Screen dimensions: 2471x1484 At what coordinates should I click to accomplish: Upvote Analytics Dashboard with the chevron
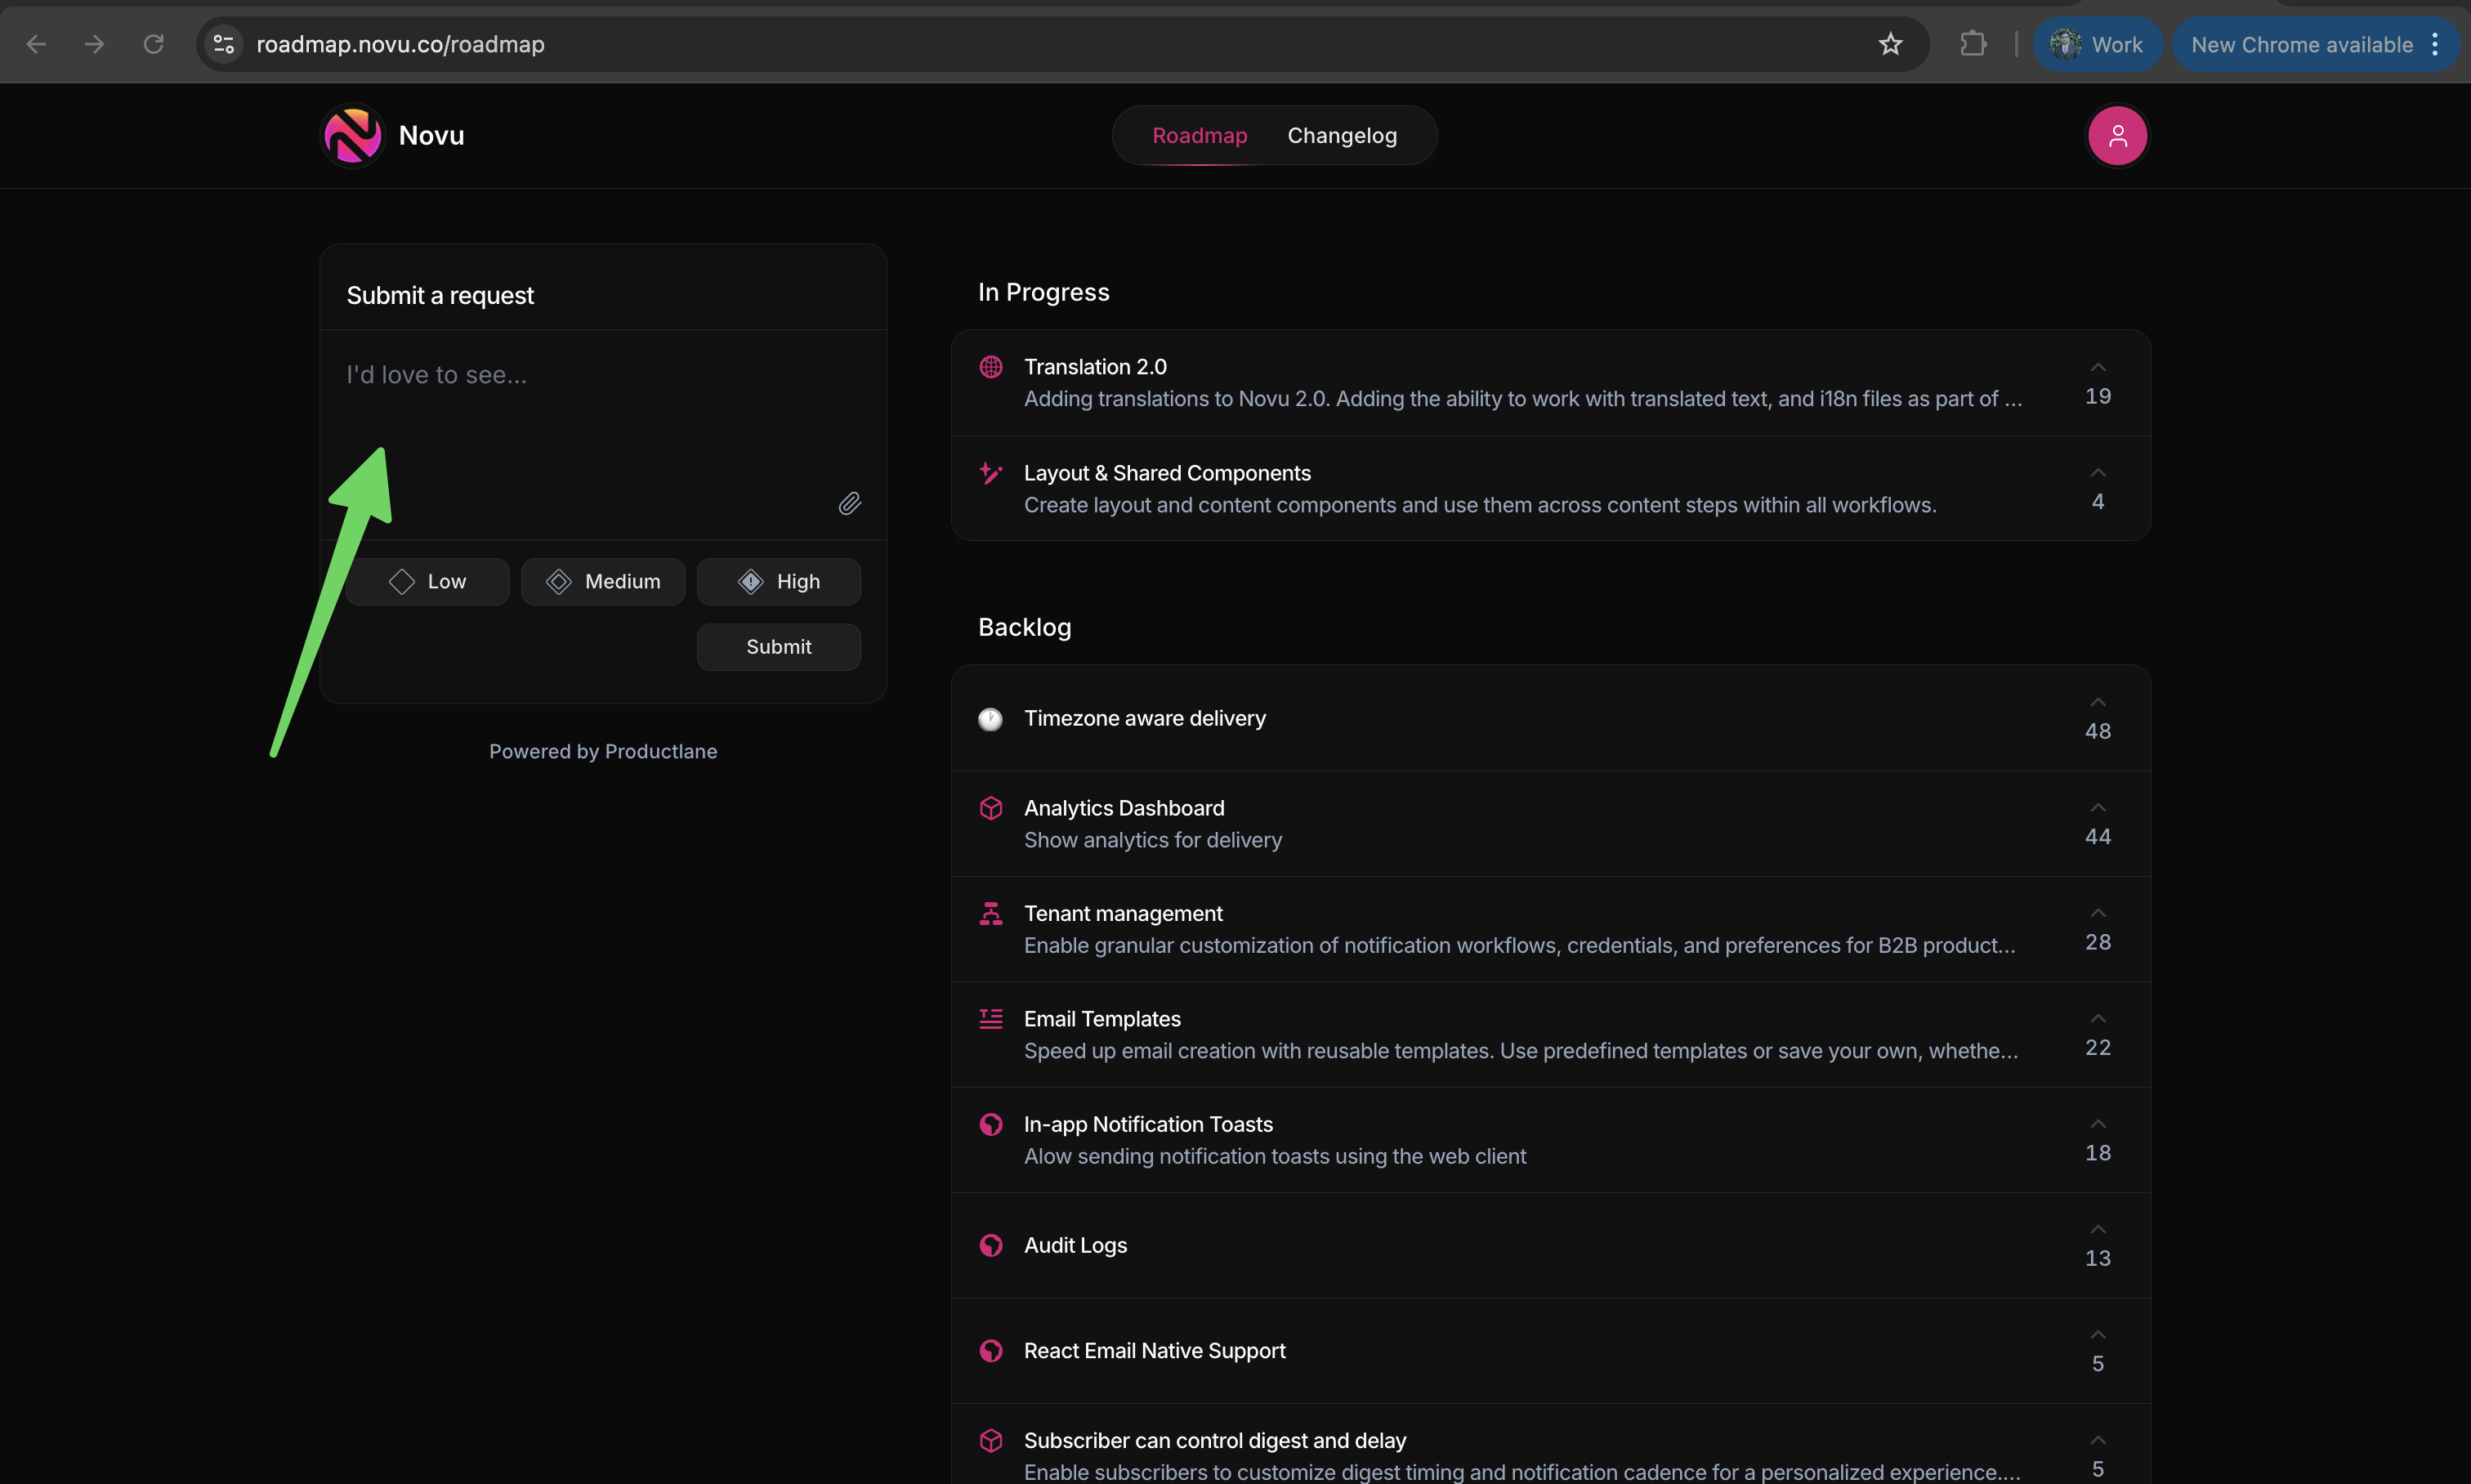pos(2097,808)
